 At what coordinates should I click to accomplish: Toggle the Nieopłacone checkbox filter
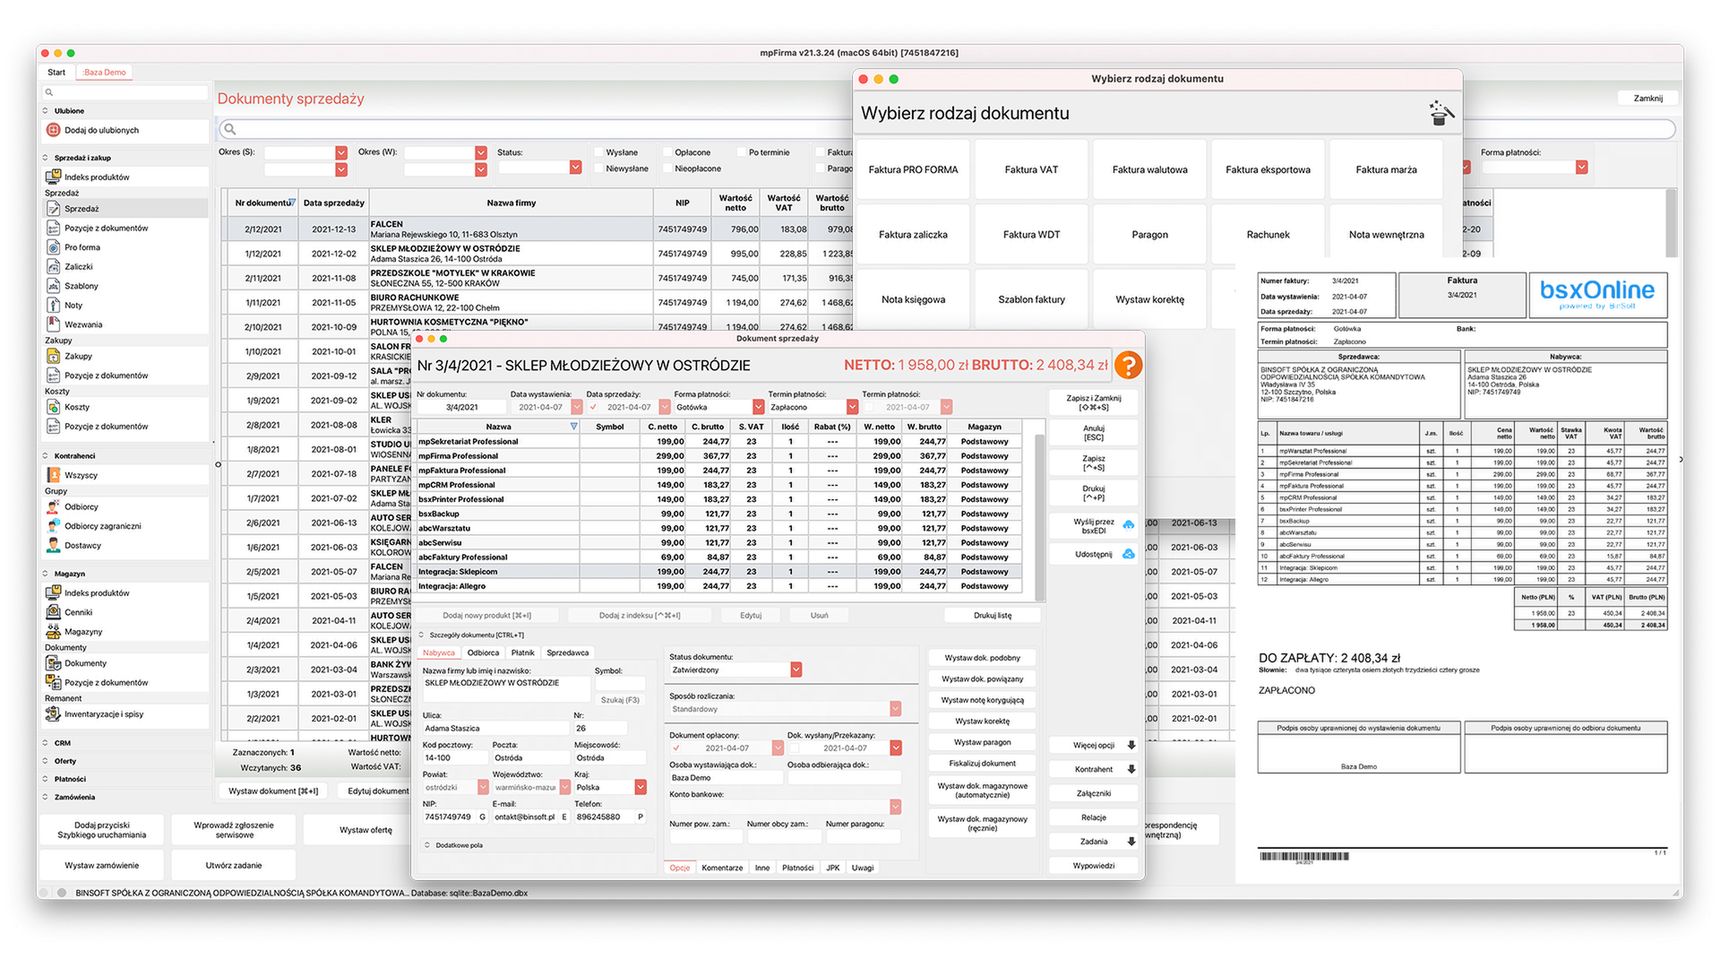coord(667,169)
